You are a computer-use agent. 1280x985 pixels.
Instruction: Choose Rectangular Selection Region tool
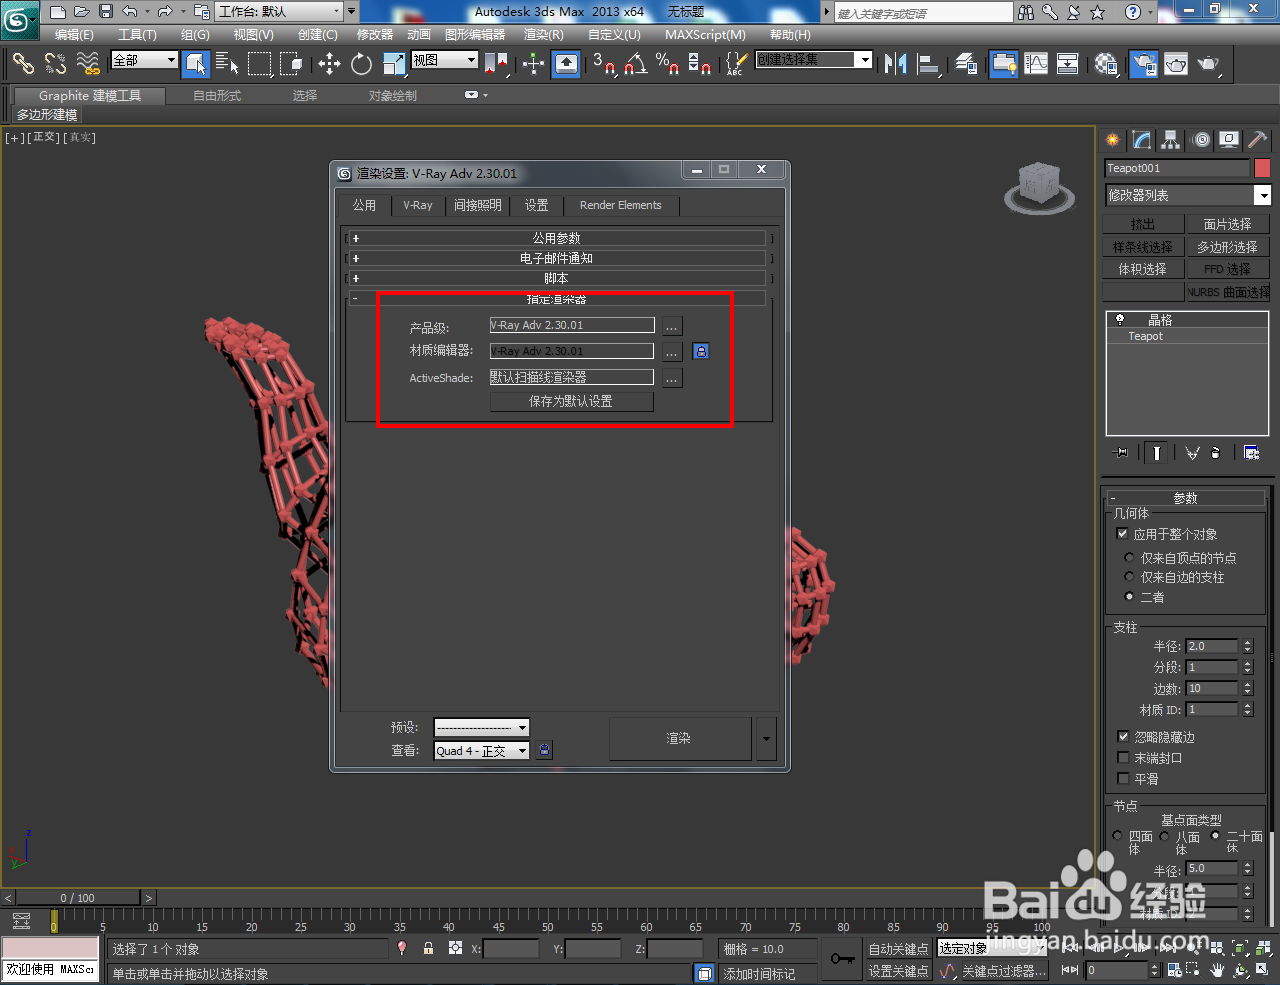tap(260, 64)
